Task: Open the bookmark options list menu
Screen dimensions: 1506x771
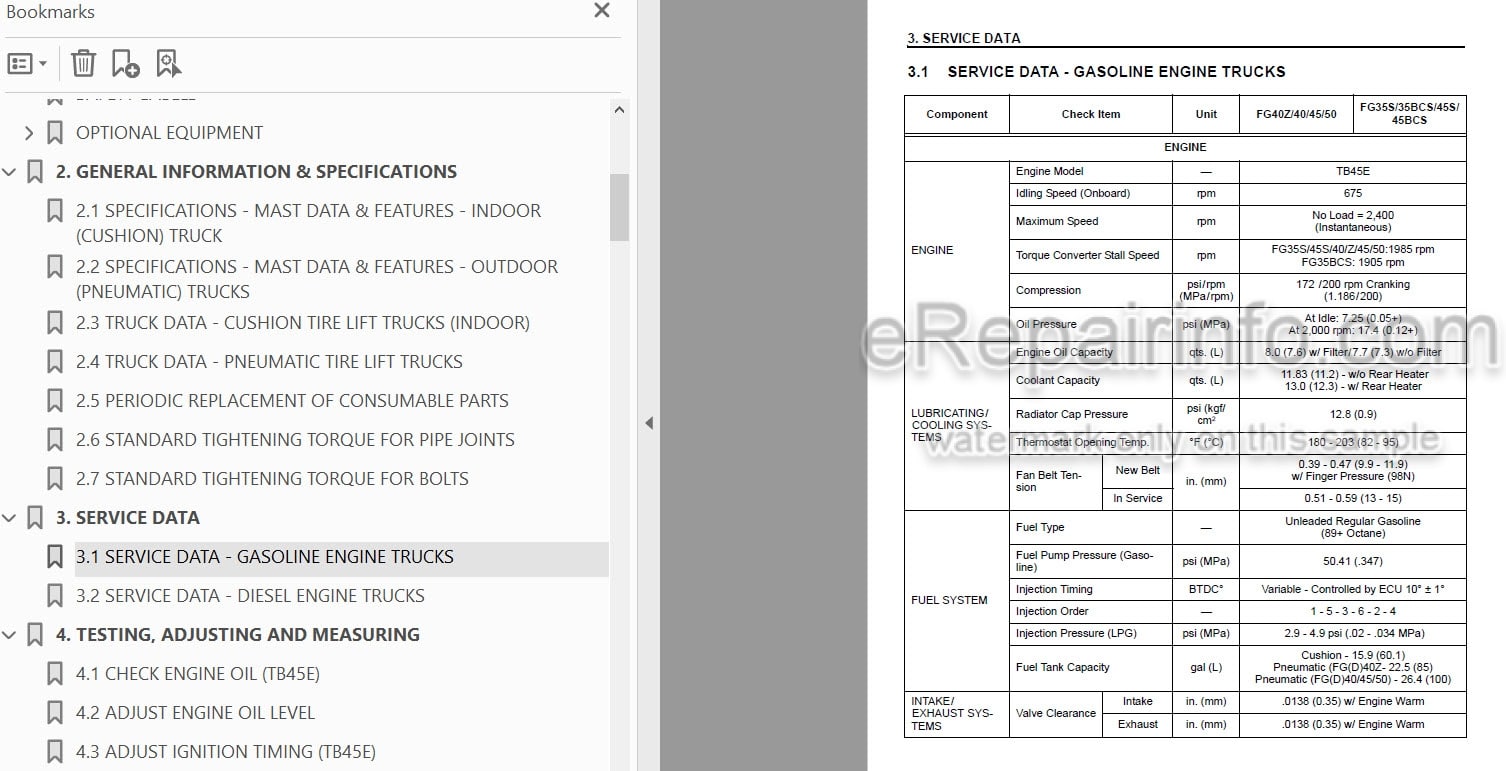Action: (27, 64)
